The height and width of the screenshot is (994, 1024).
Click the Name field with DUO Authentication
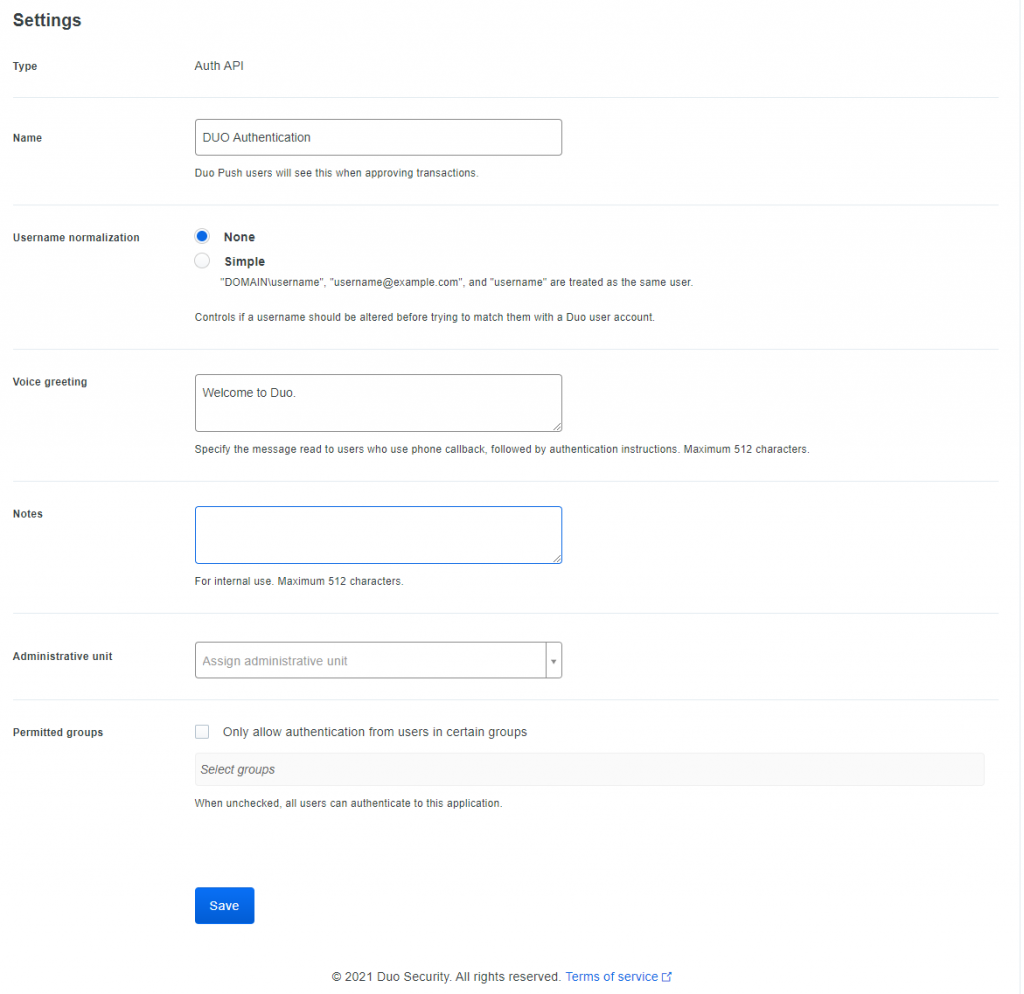tap(378, 137)
